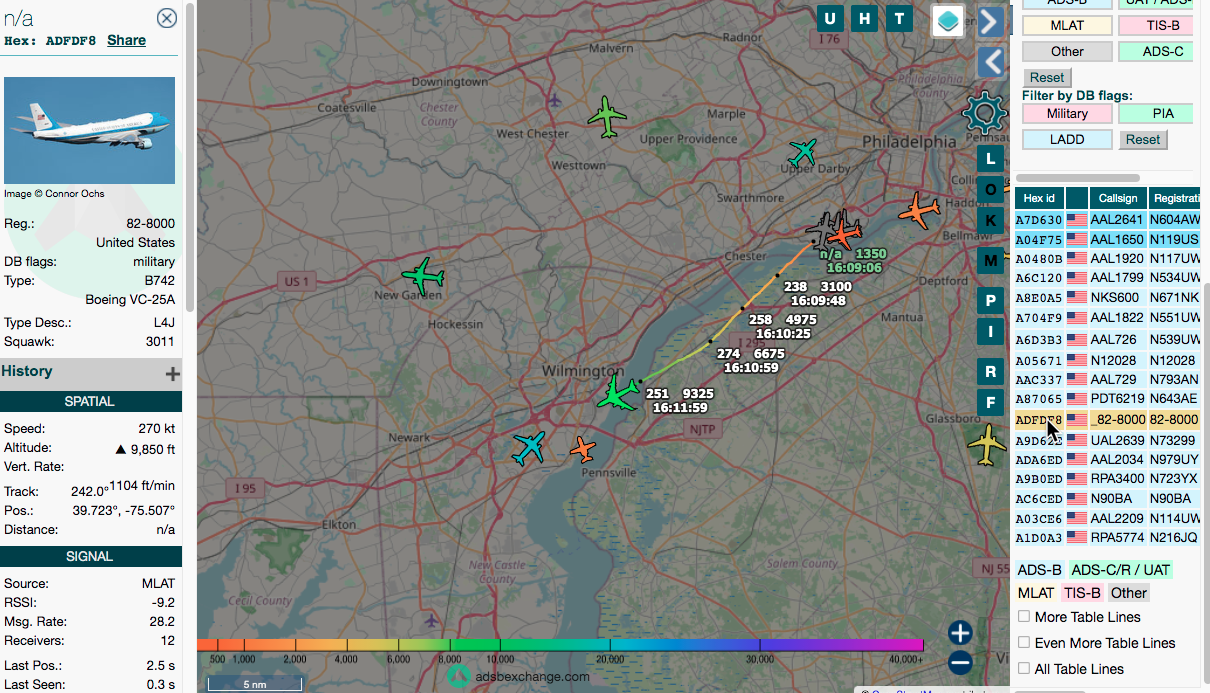The image size is (1210, 693).
Task: Select N90BA row in aircraft table
Action: pos(1108,499)
